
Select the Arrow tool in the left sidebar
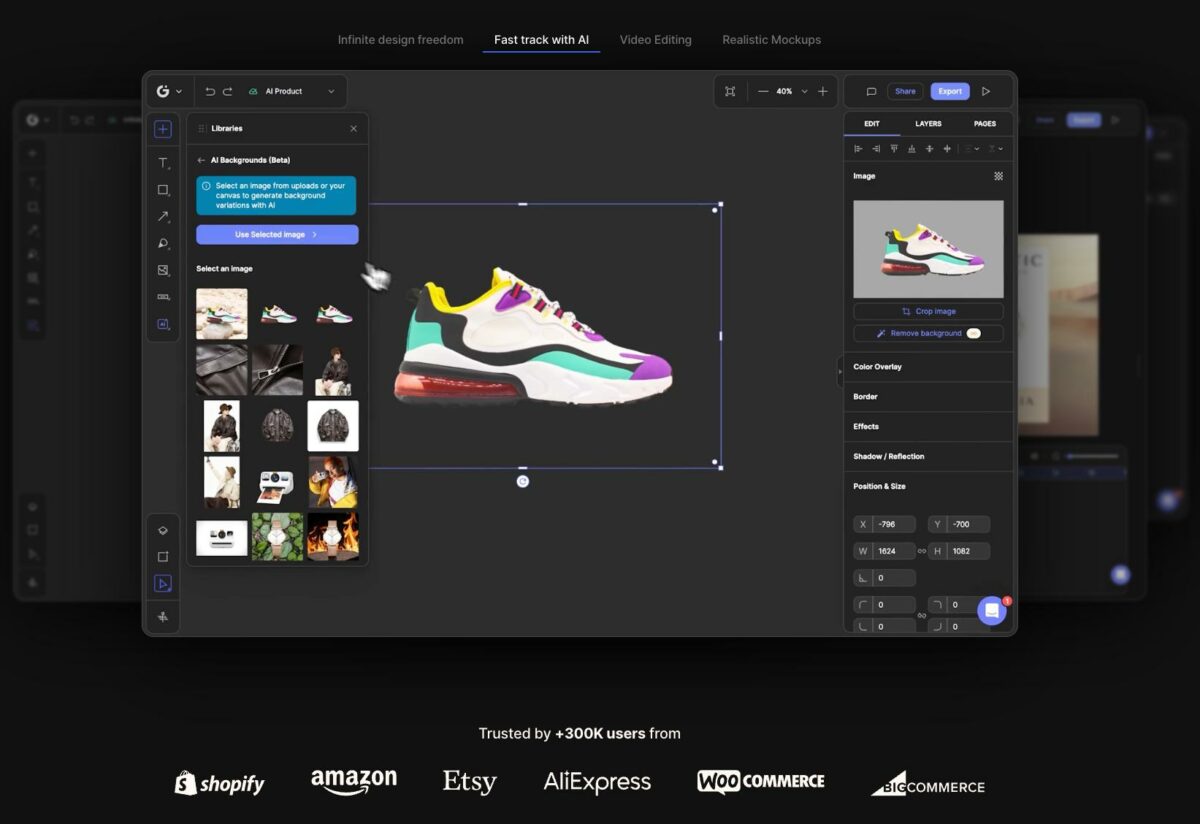pyautogui.click(x=163, y=216)
